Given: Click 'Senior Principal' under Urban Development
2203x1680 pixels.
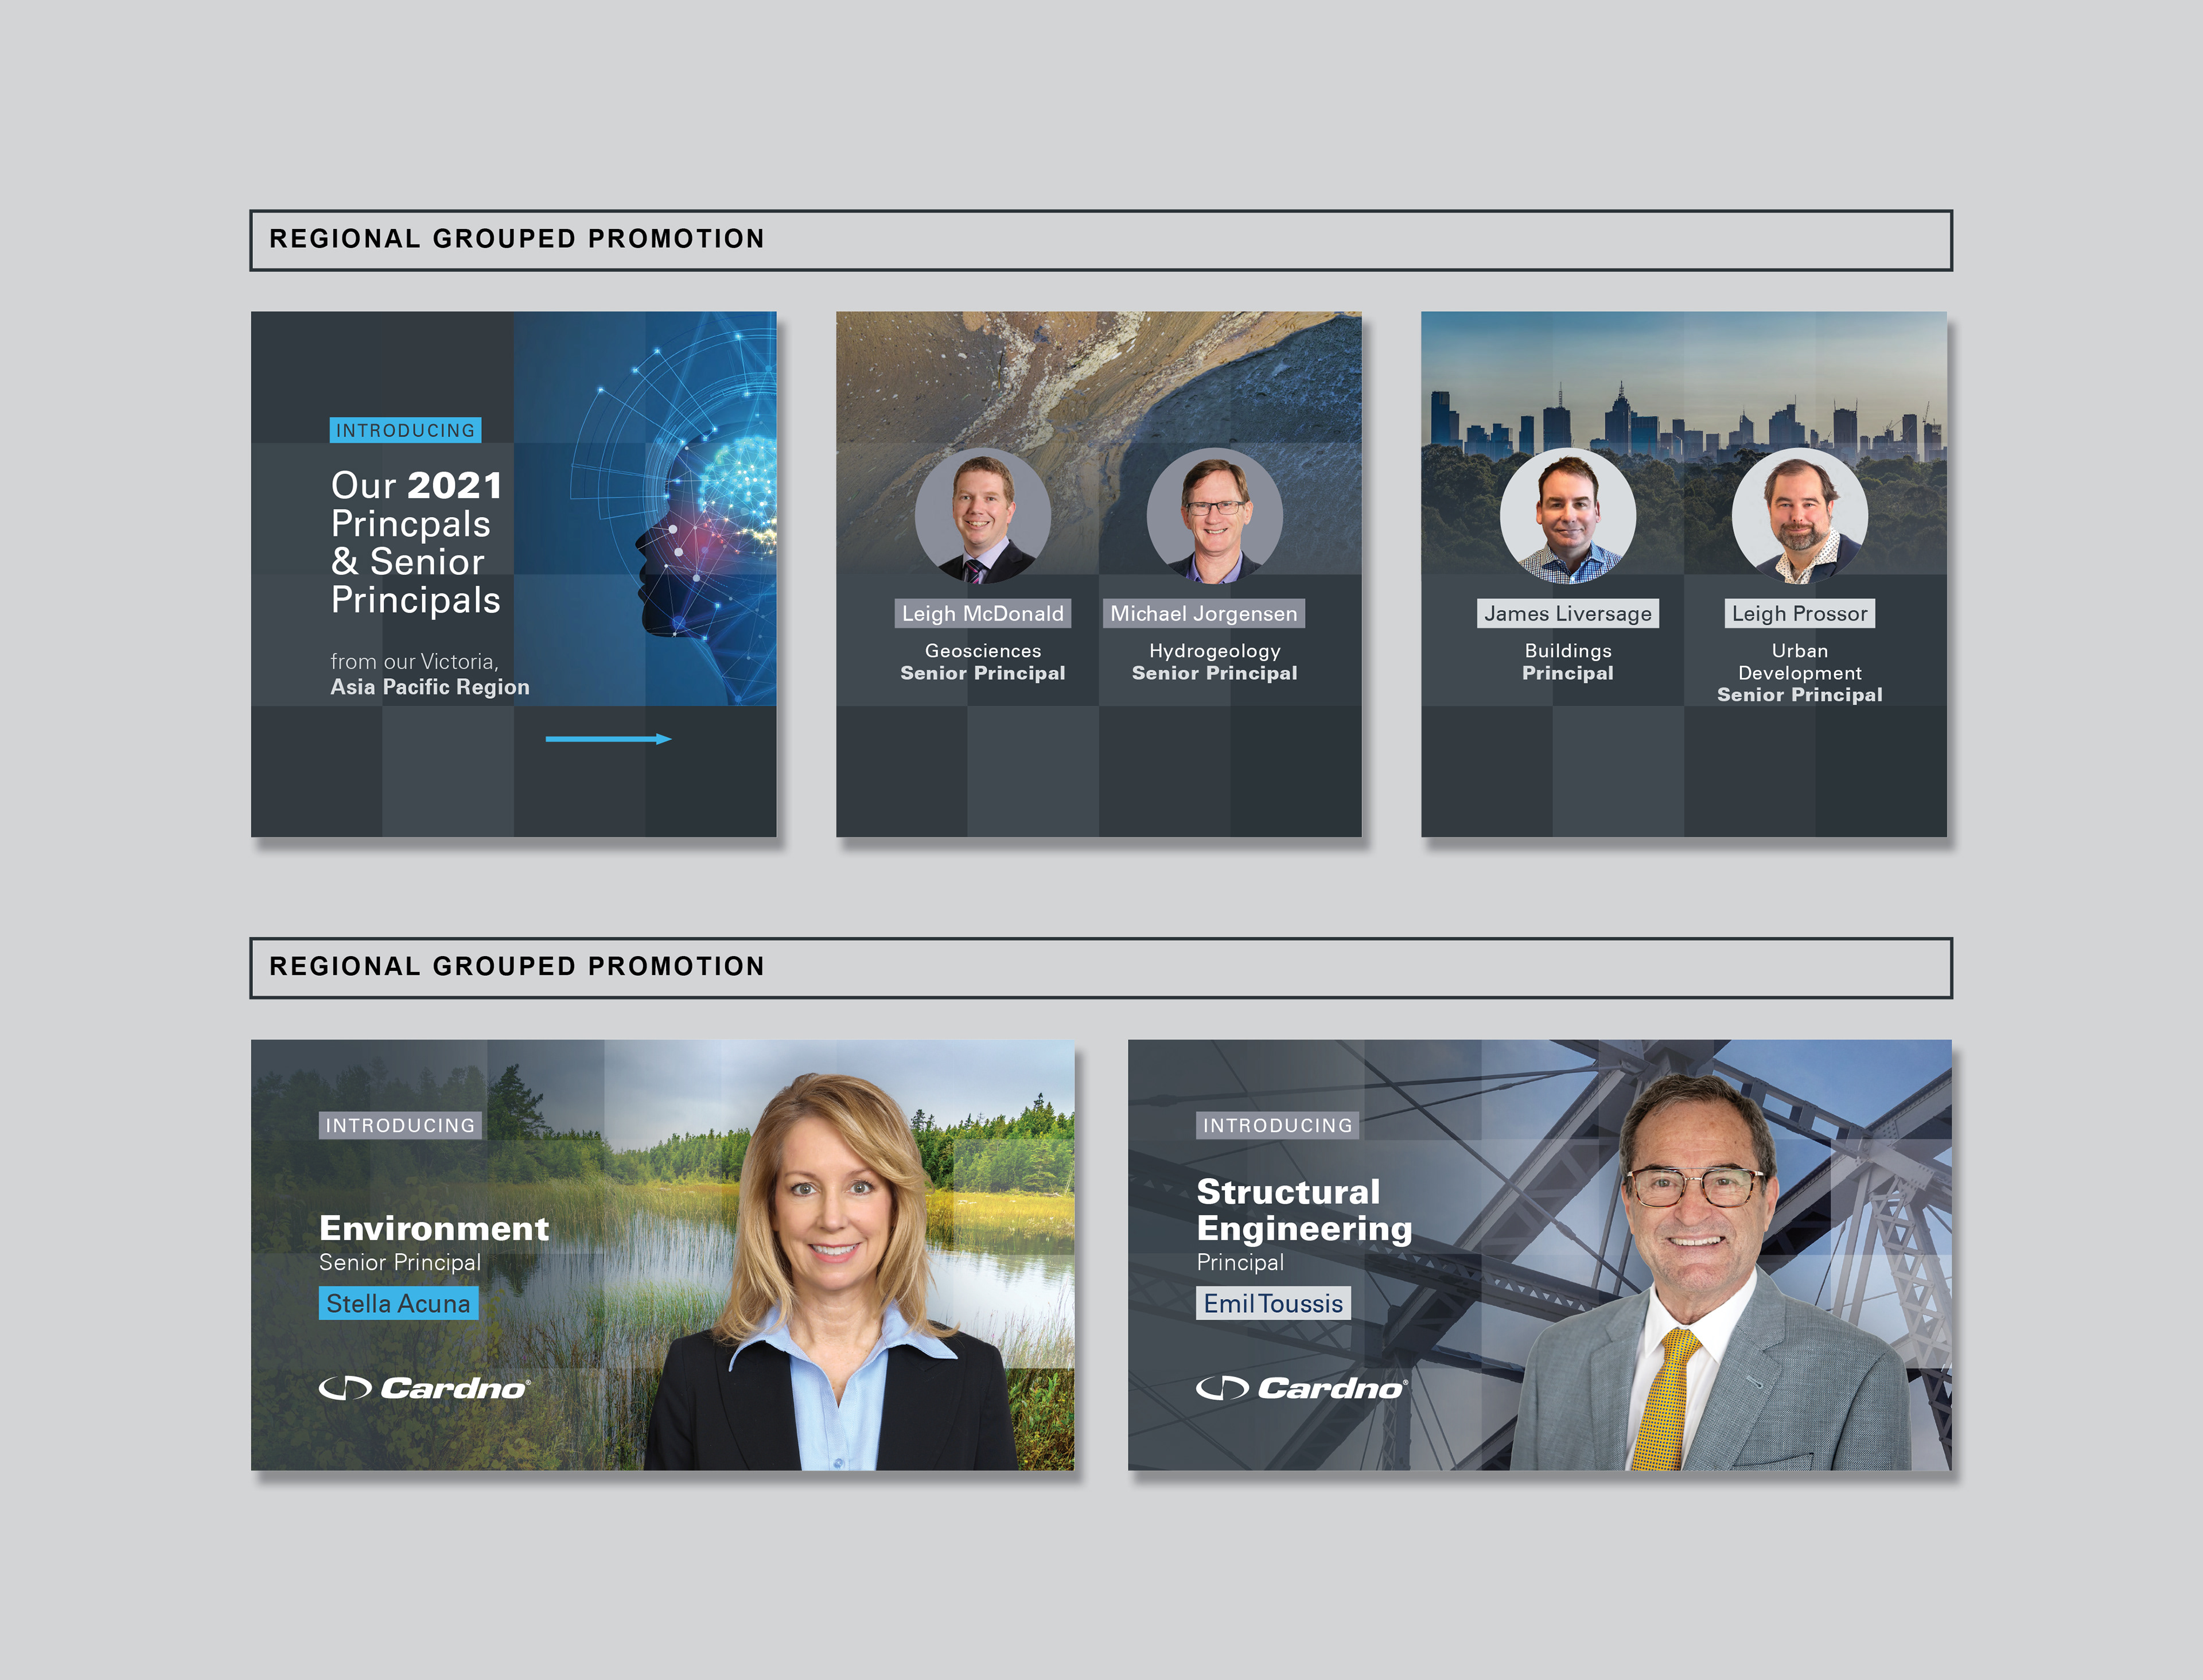Looking at the screenshot, I should pyautogui.click(x=1799, y=695).
